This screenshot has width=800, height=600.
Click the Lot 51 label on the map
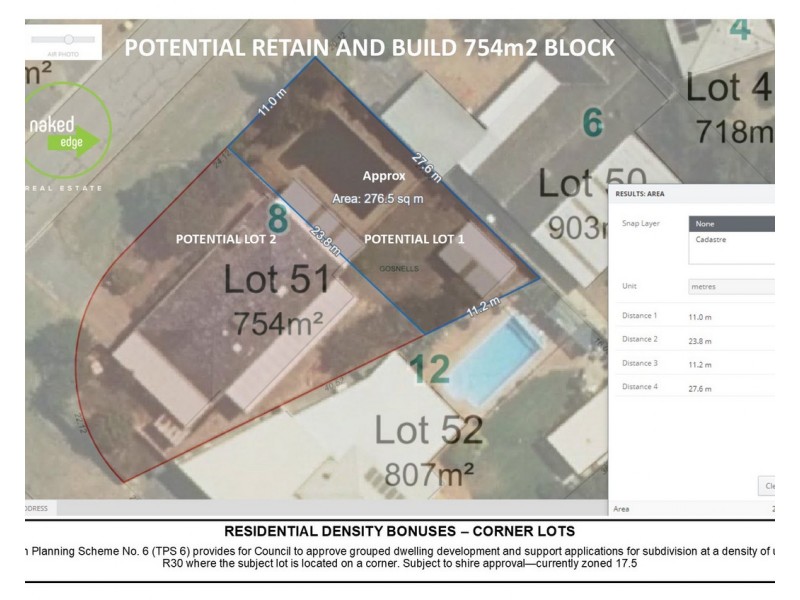tap(276, 279)
